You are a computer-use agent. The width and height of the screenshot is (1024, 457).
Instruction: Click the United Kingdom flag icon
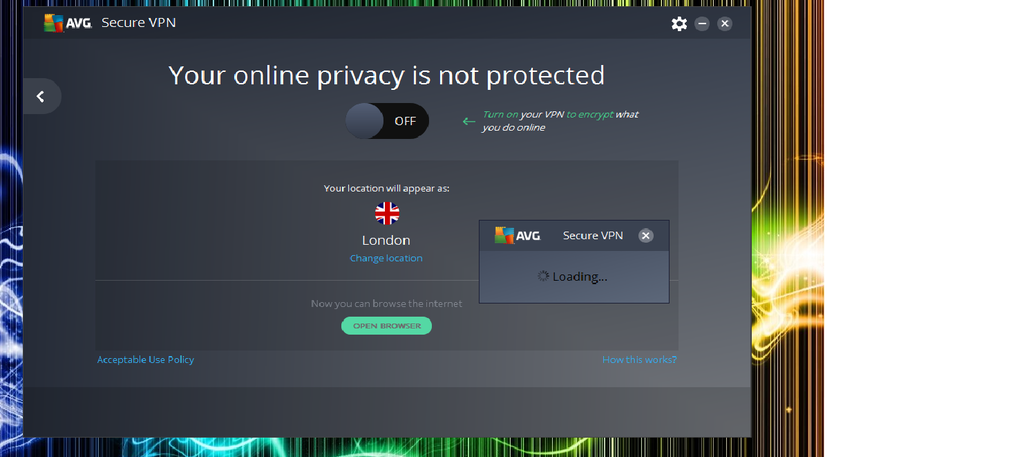tap(387, 213)
